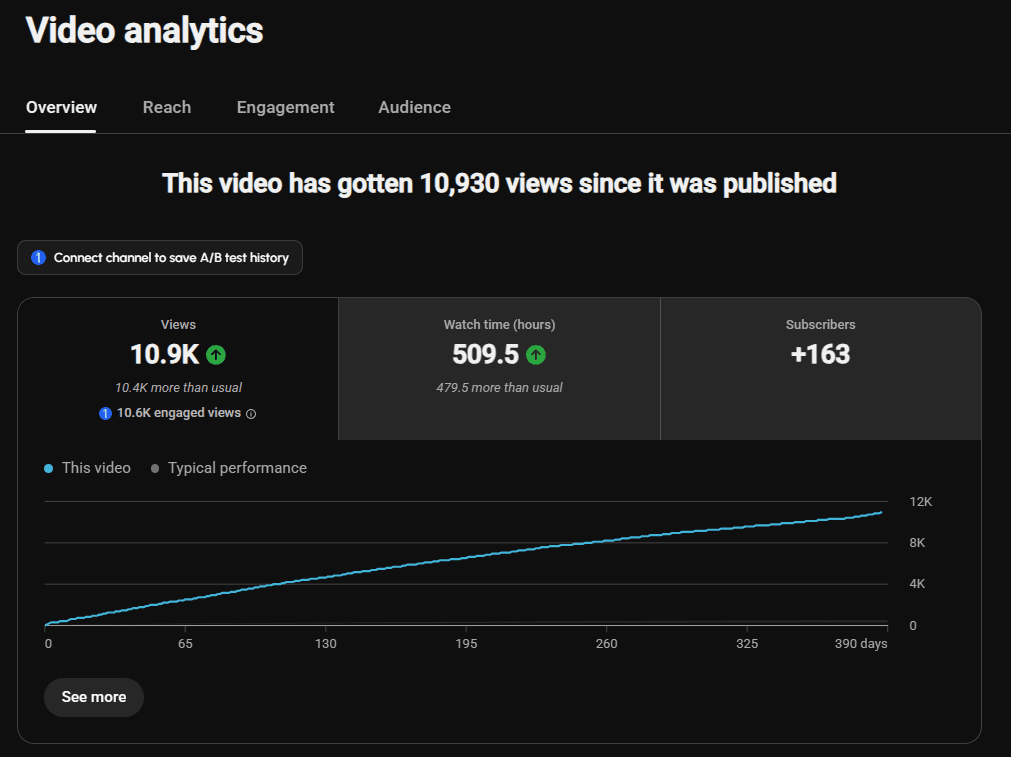Viewport: 1011px width, 757px height.
Task: Click the blue This video legend dot
Action: tap(48, 469)
